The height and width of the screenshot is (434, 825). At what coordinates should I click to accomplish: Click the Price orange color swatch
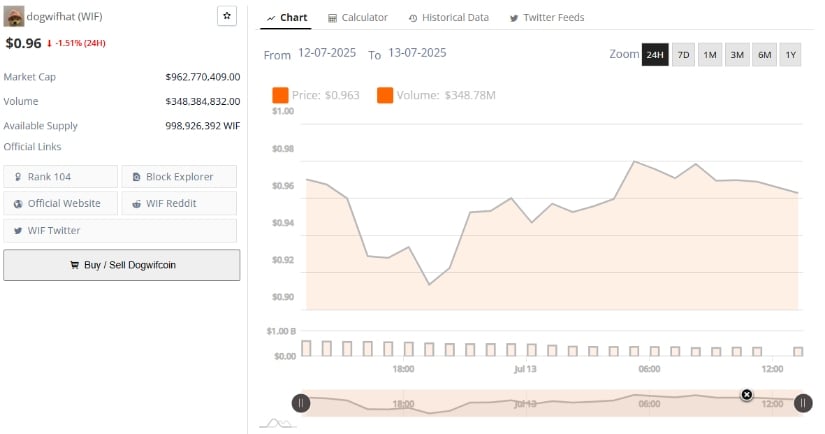280,95
